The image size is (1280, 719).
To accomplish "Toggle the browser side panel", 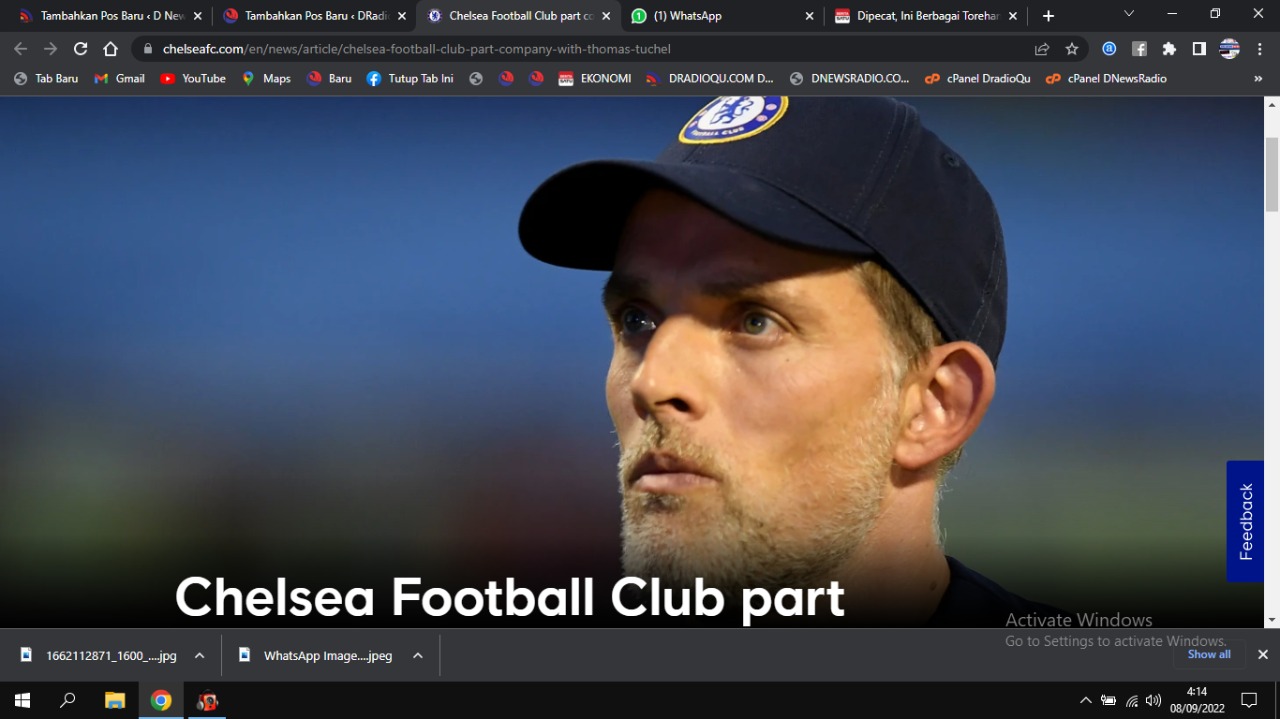I will point(1199,49).
